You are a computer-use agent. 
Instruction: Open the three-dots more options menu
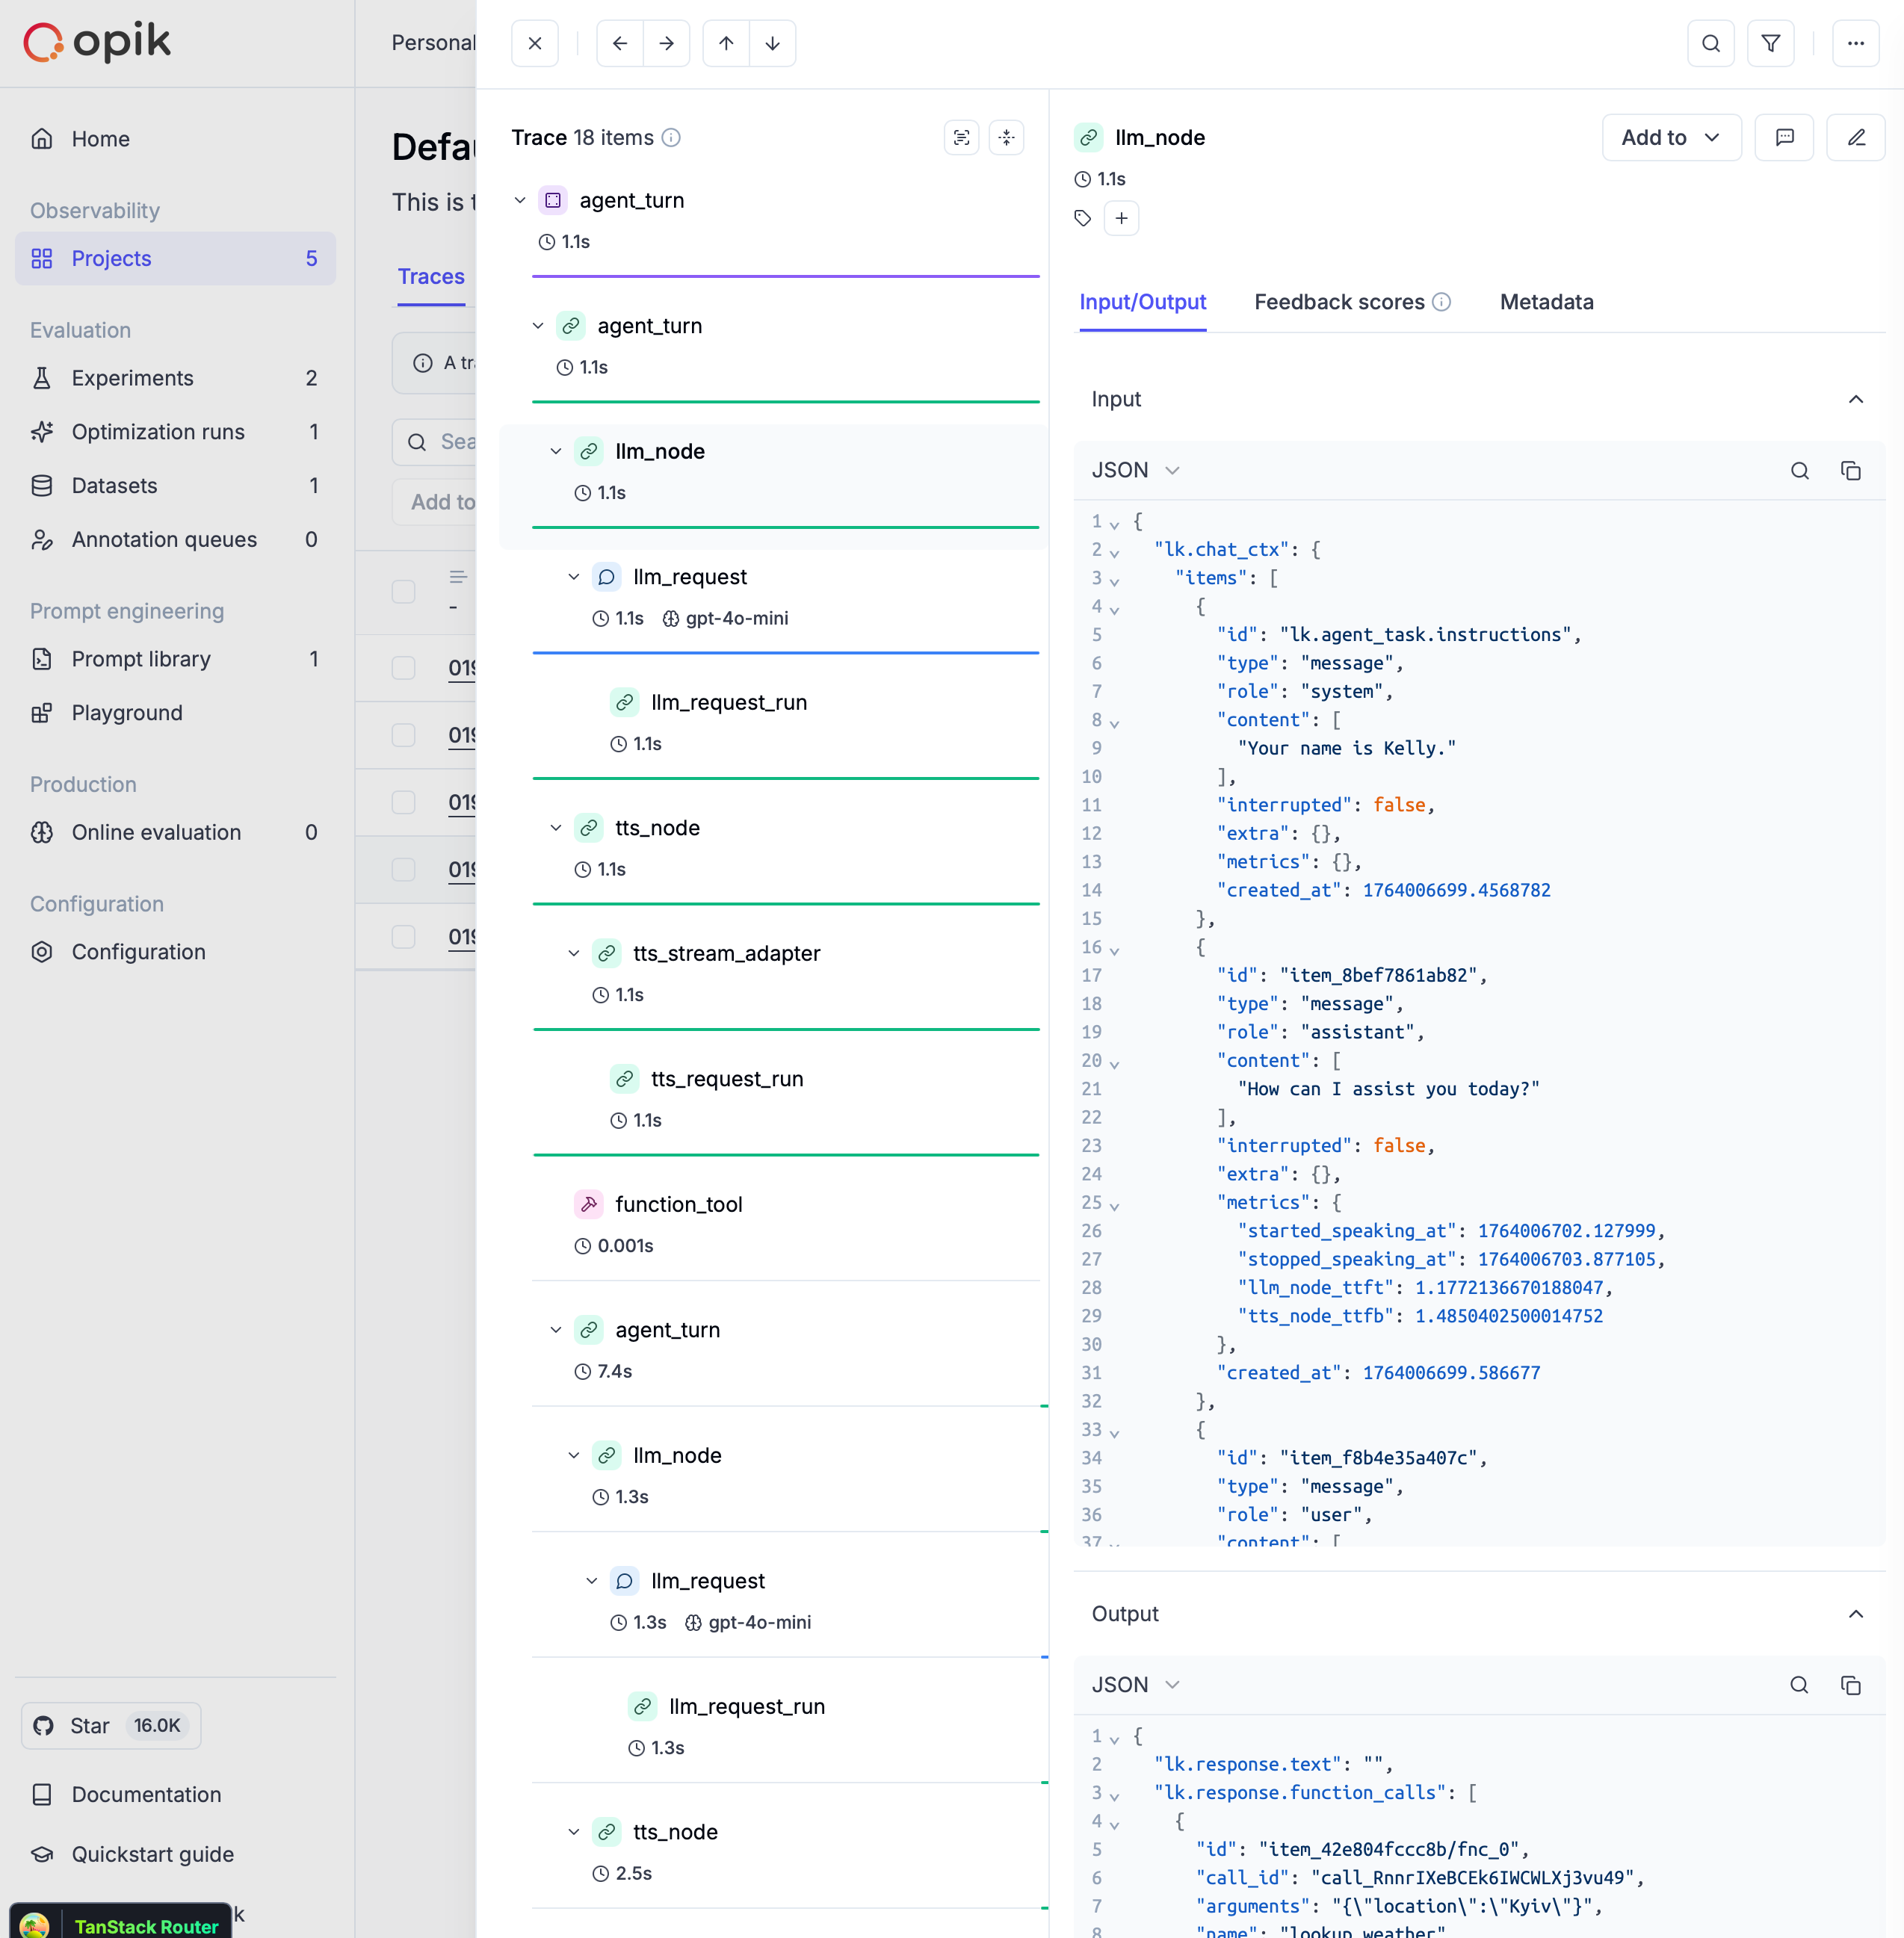pos(1855,43)
